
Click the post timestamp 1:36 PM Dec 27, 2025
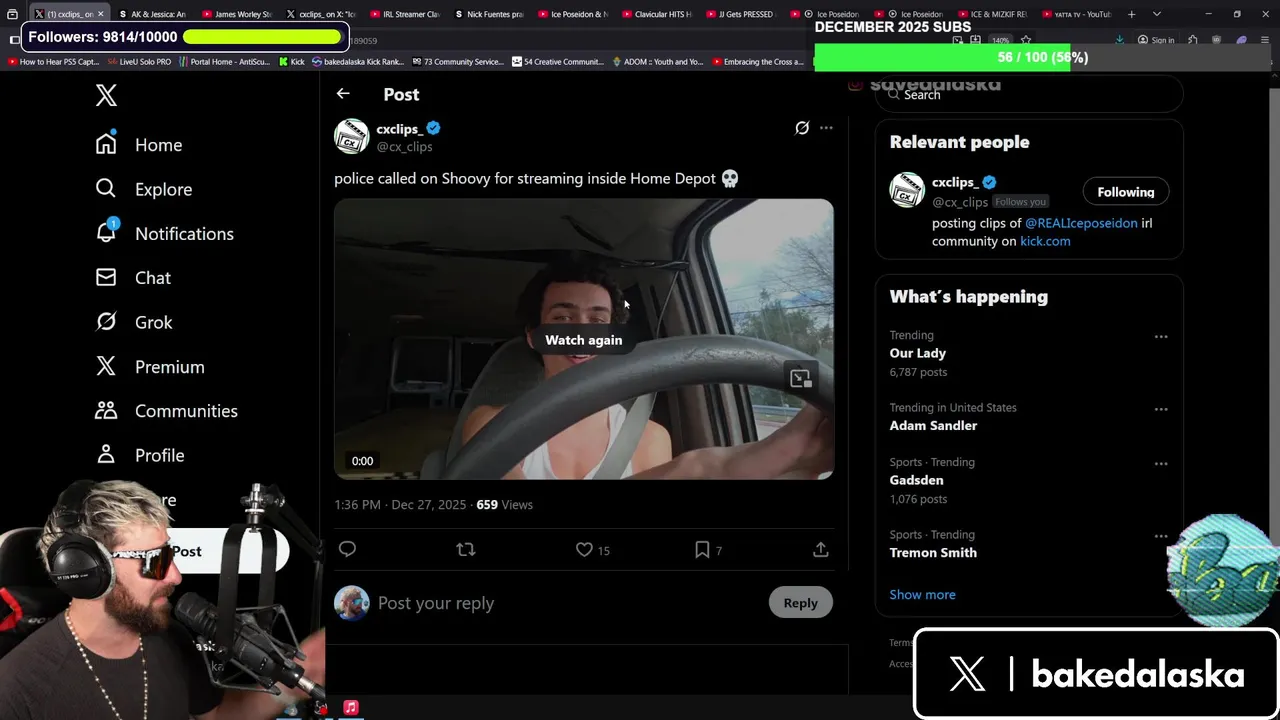tap(400, 505)
